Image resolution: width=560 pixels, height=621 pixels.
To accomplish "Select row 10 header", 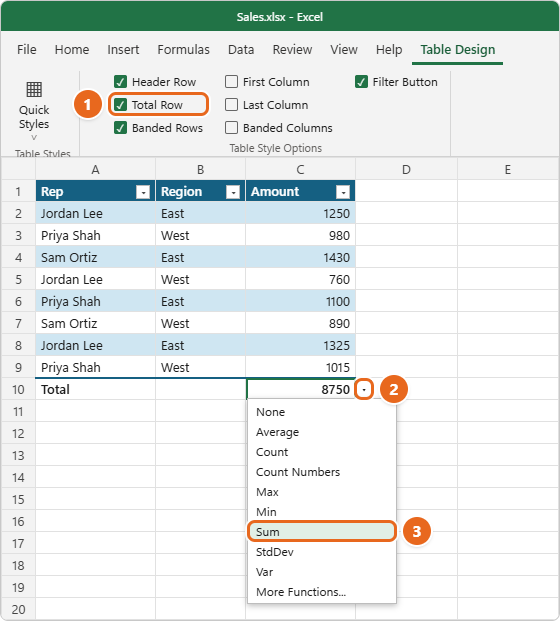I will click(x=18, y=390).
